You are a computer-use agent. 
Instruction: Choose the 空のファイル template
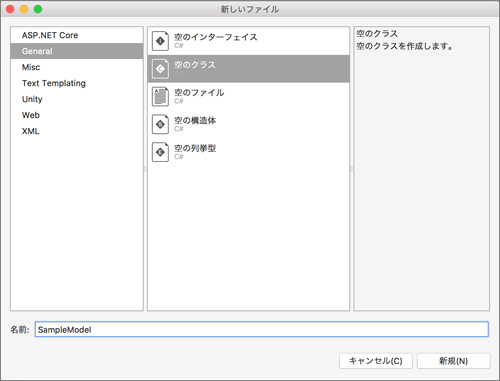pos(248,97)
